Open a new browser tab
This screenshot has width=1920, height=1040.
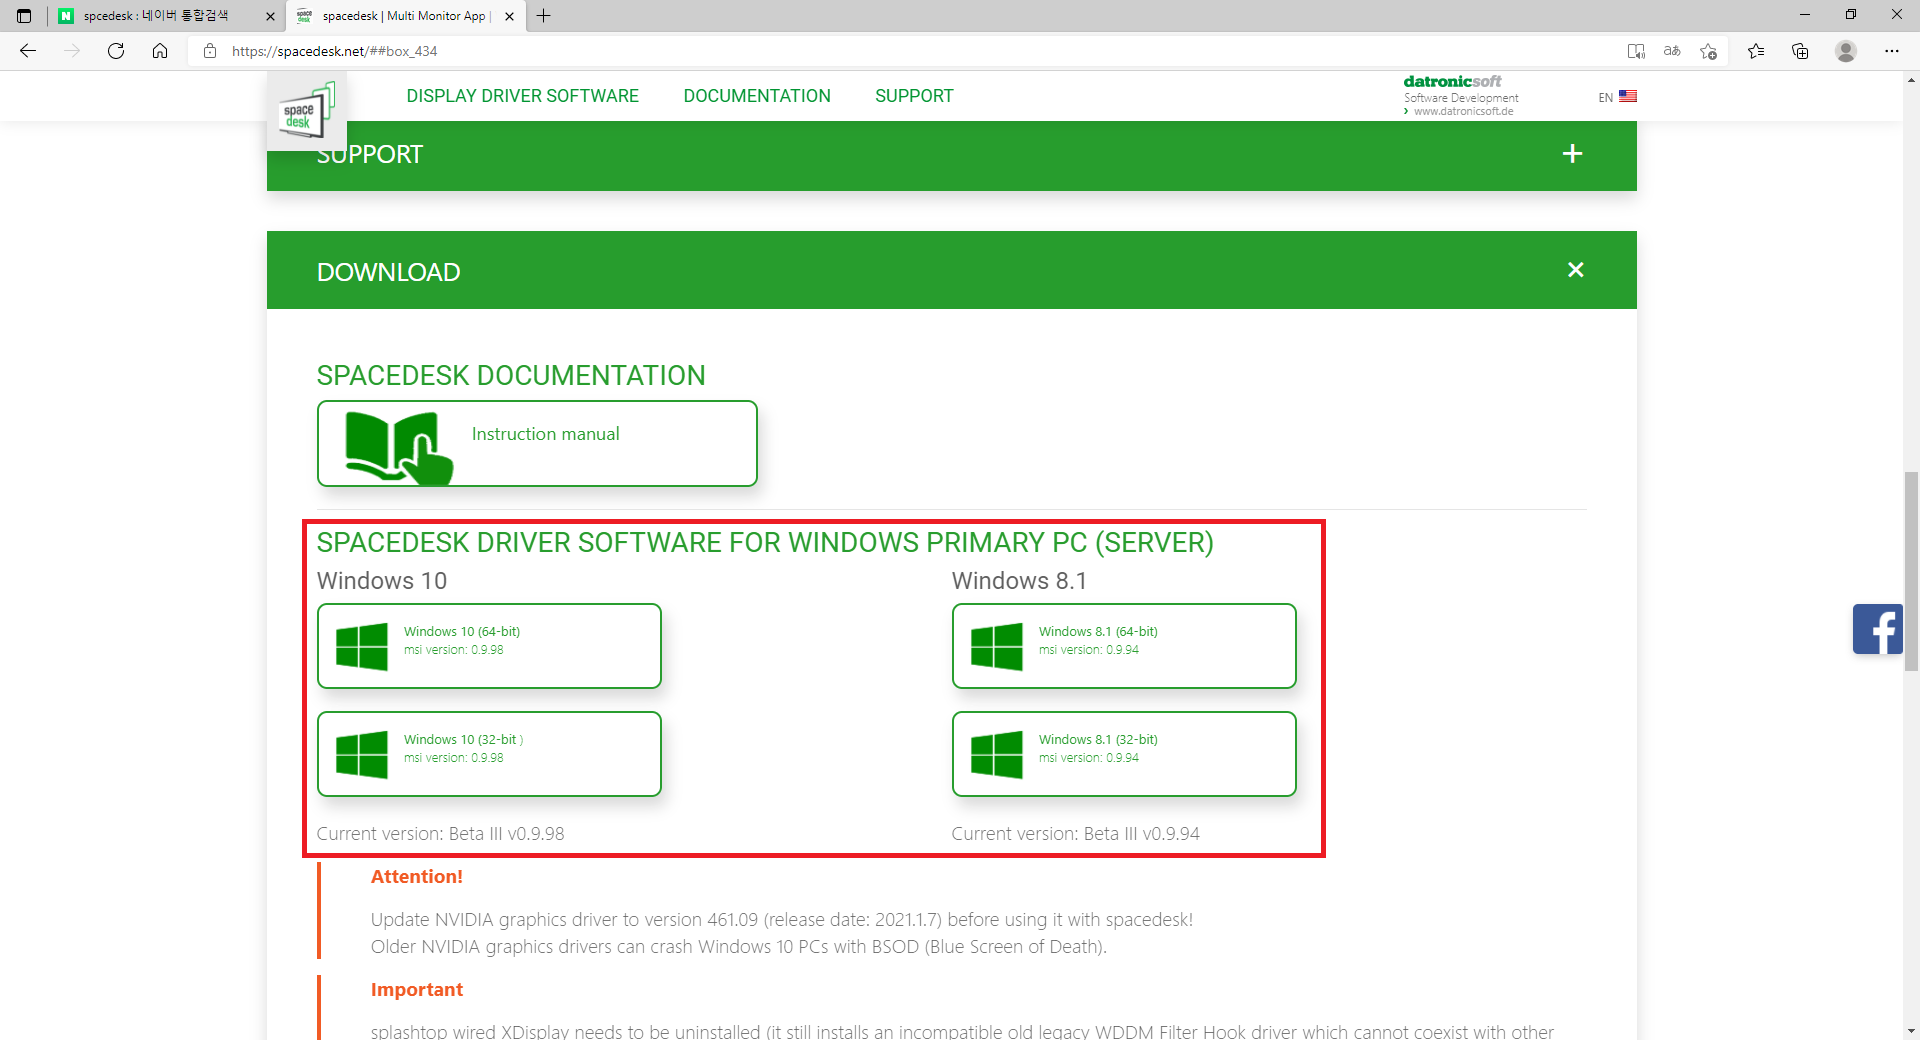(x=544, y=16)
